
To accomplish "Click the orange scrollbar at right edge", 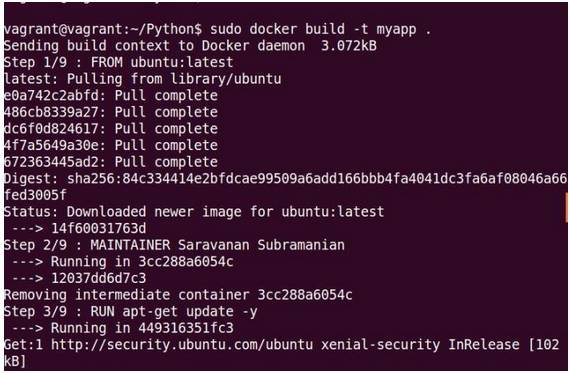I will (566, 207).
